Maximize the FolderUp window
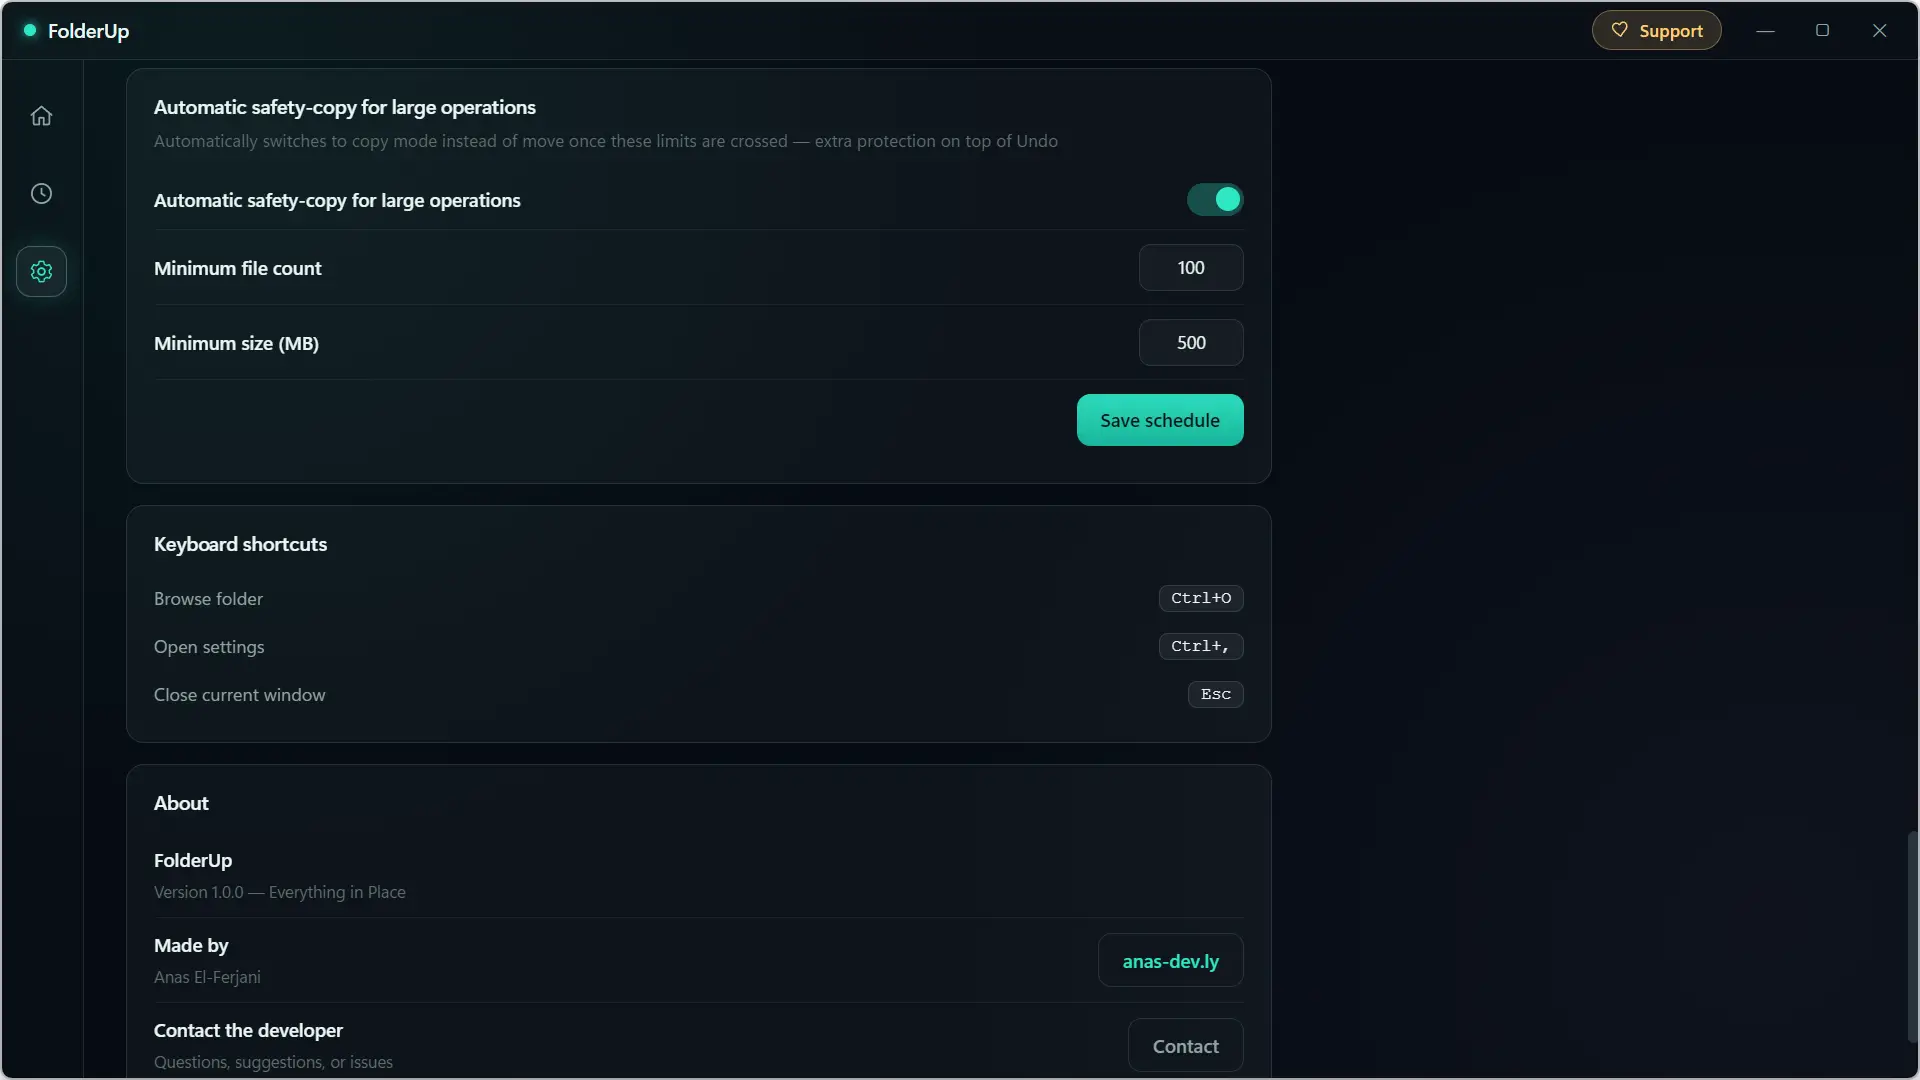The width and height of the screenshot is (1920, 1080). pos(1823,31)
